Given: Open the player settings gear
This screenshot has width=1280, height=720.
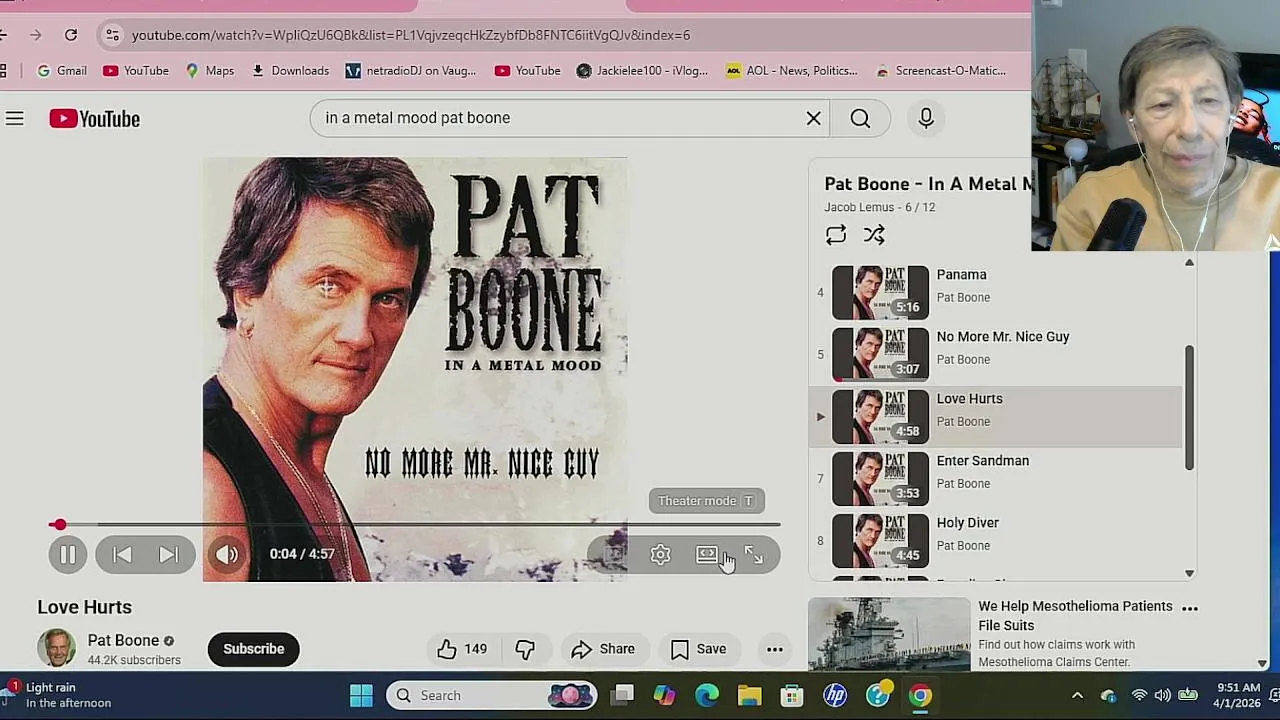Looking at the screenshot, I should click(660, 555).
